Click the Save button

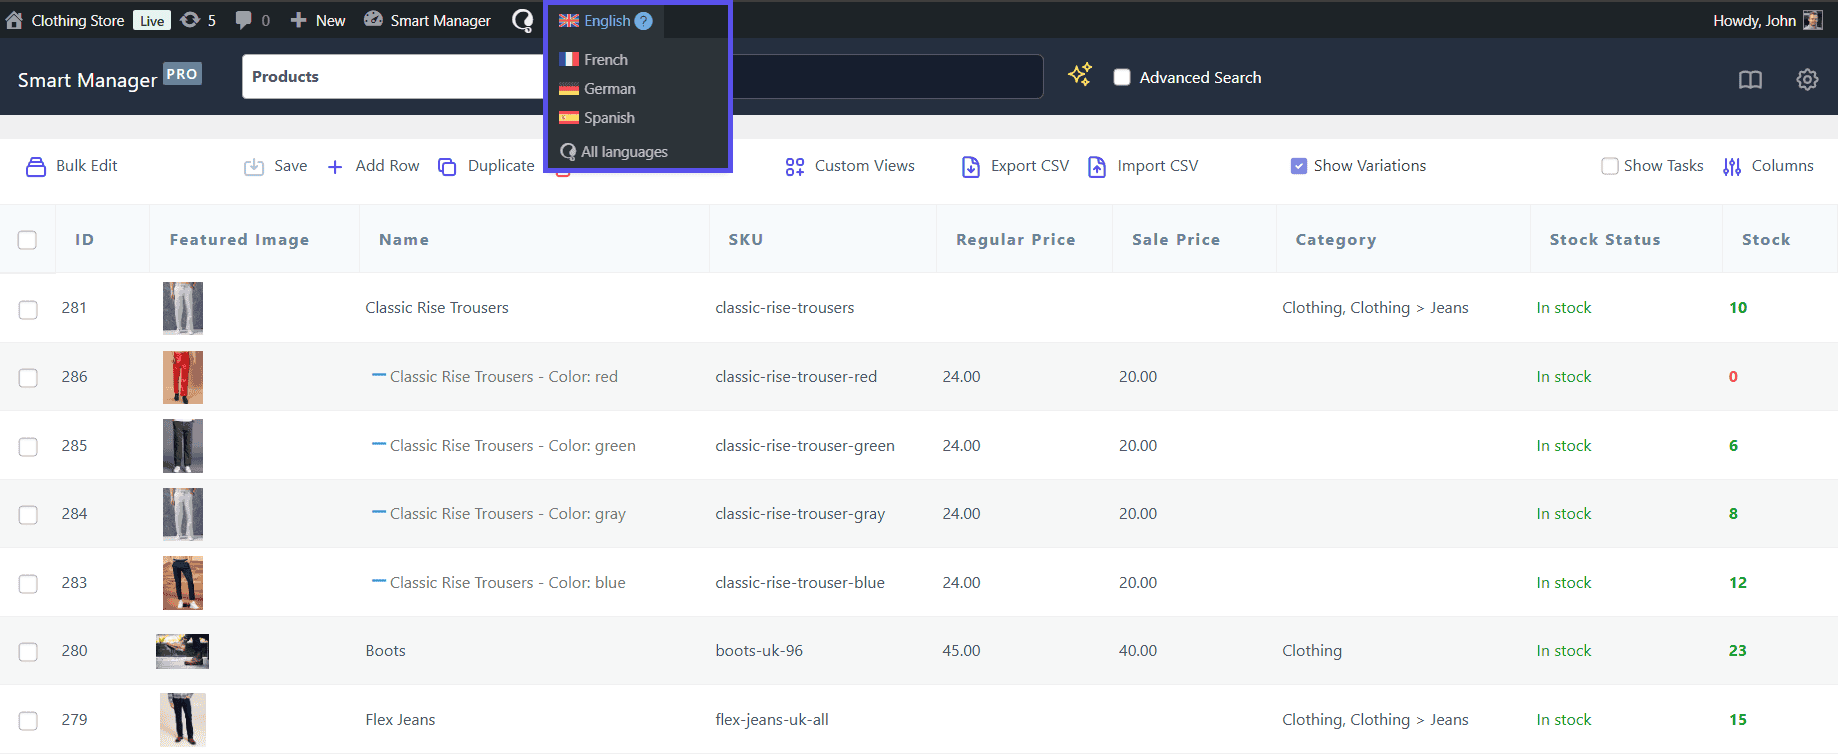coord(276,166)
